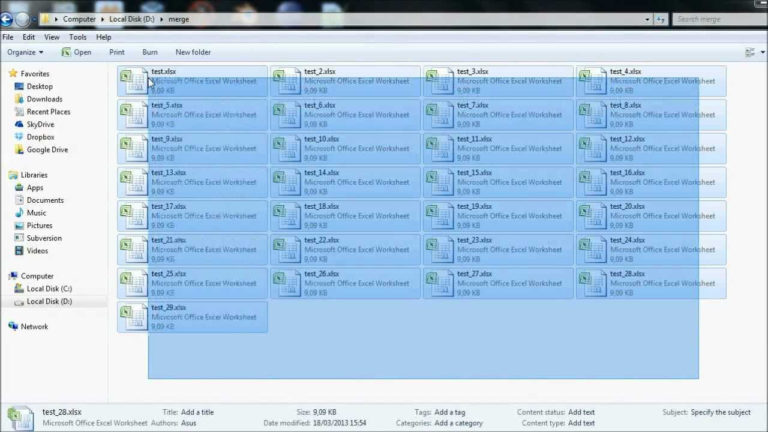
Task: Open the View menu
Action: [x=51, y=37]
